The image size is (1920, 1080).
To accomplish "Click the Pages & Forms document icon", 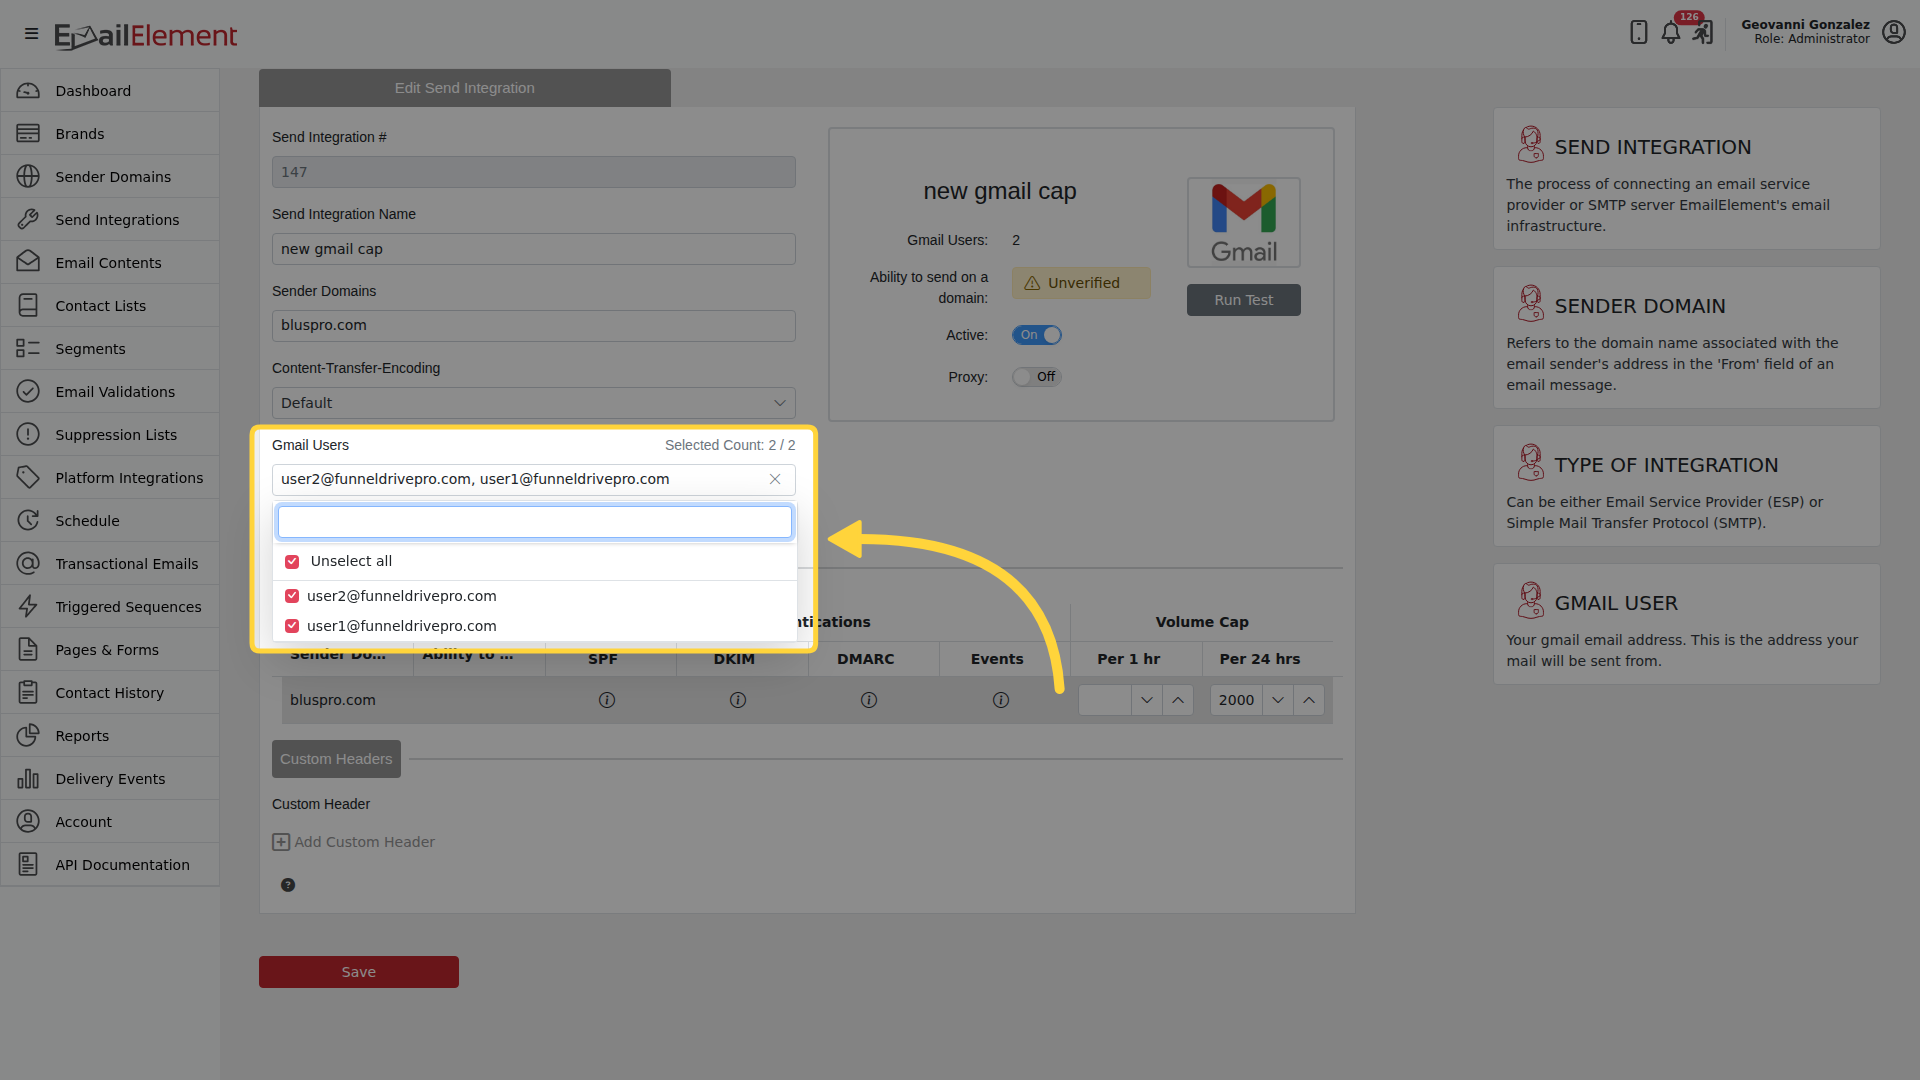I will (x=28, y=649).
